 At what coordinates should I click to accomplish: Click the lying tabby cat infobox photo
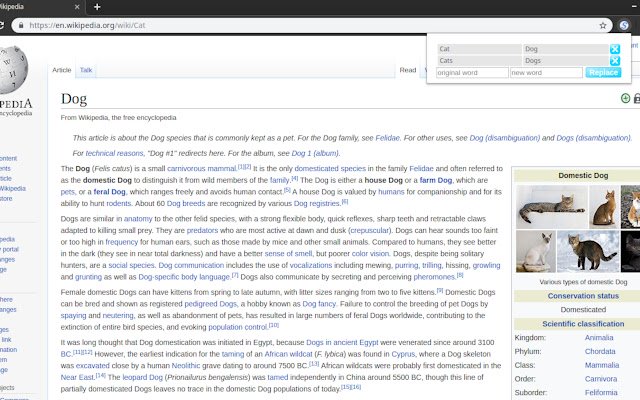pyautogui.click(x=551, y=207)
